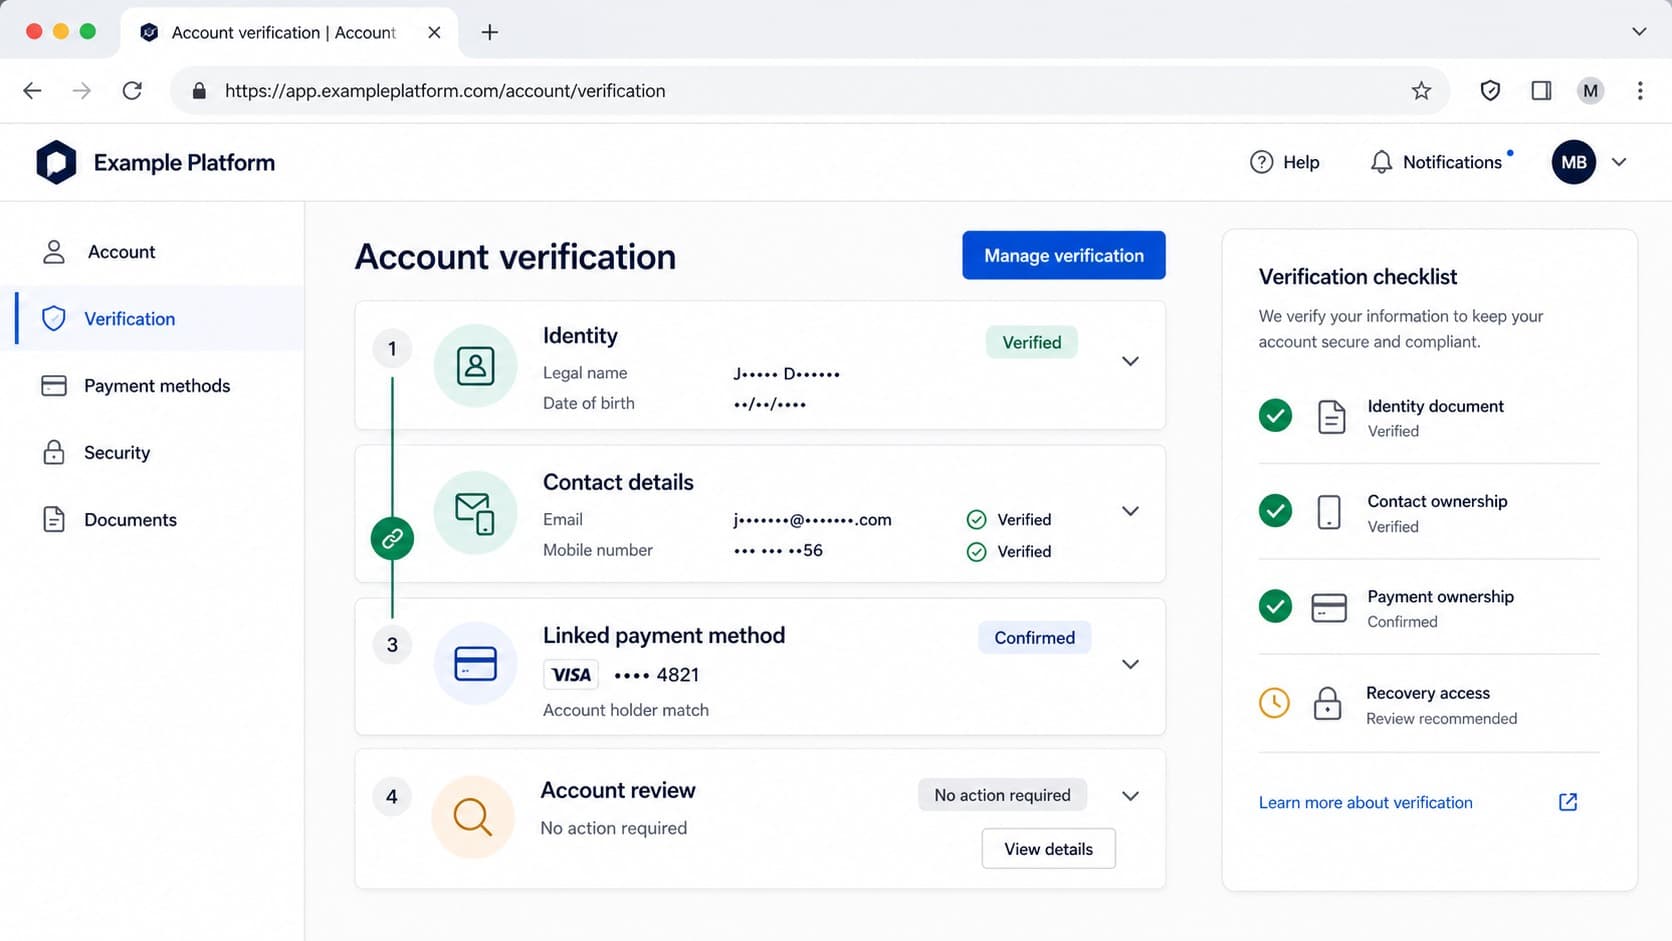Click the external link icon beside Learn more
1672x941 pixels.
(1568, 802)
